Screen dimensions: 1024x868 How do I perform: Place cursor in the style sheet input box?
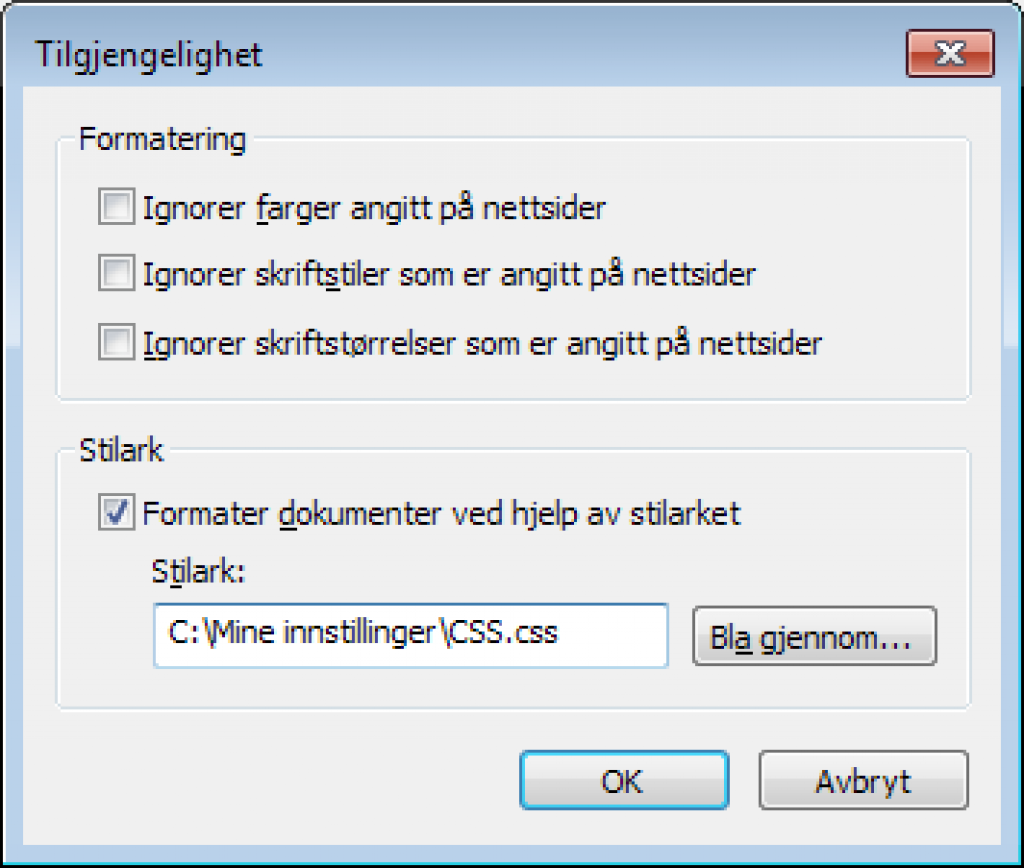click(x=410, y=636)
